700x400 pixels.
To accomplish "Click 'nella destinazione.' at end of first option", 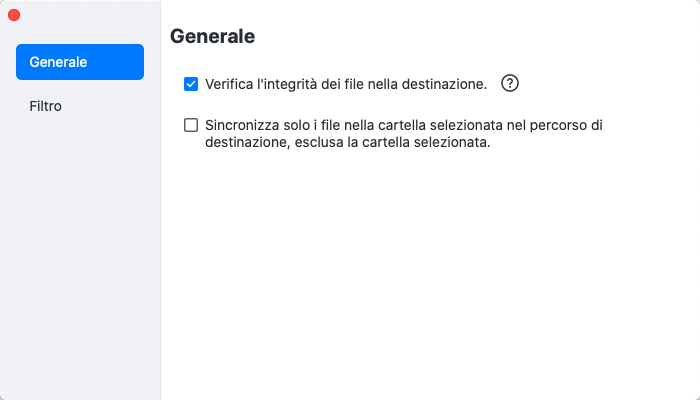I will click(435, 84).
